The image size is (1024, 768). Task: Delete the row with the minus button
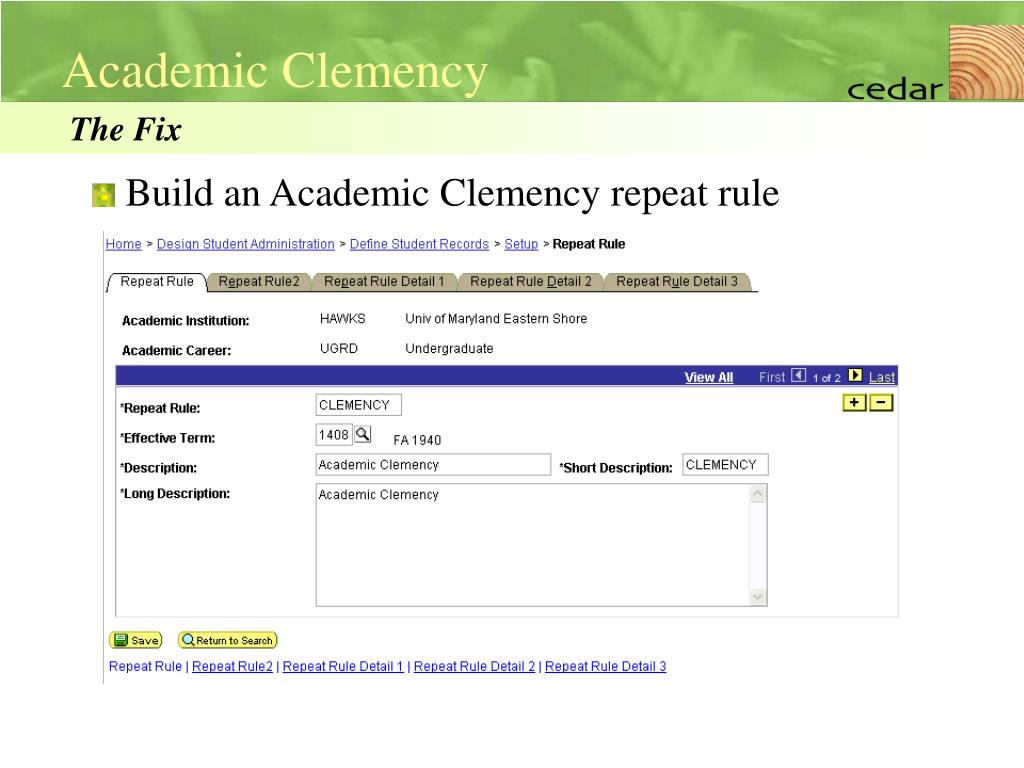pyautogui.click(x=881, y=403)
